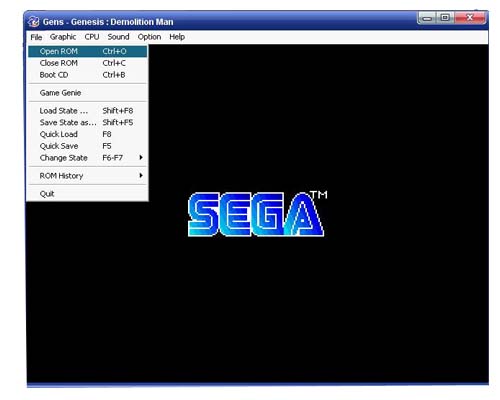Choose Load State menu item

[x=87, y=111]
